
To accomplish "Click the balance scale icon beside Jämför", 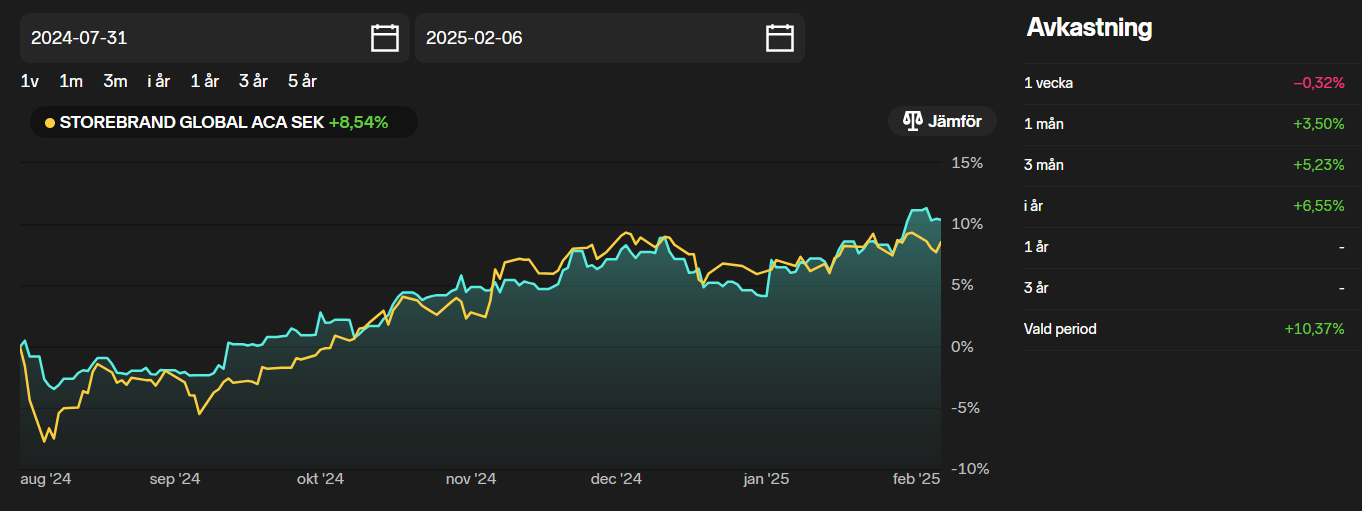I will tap(912, 122).
